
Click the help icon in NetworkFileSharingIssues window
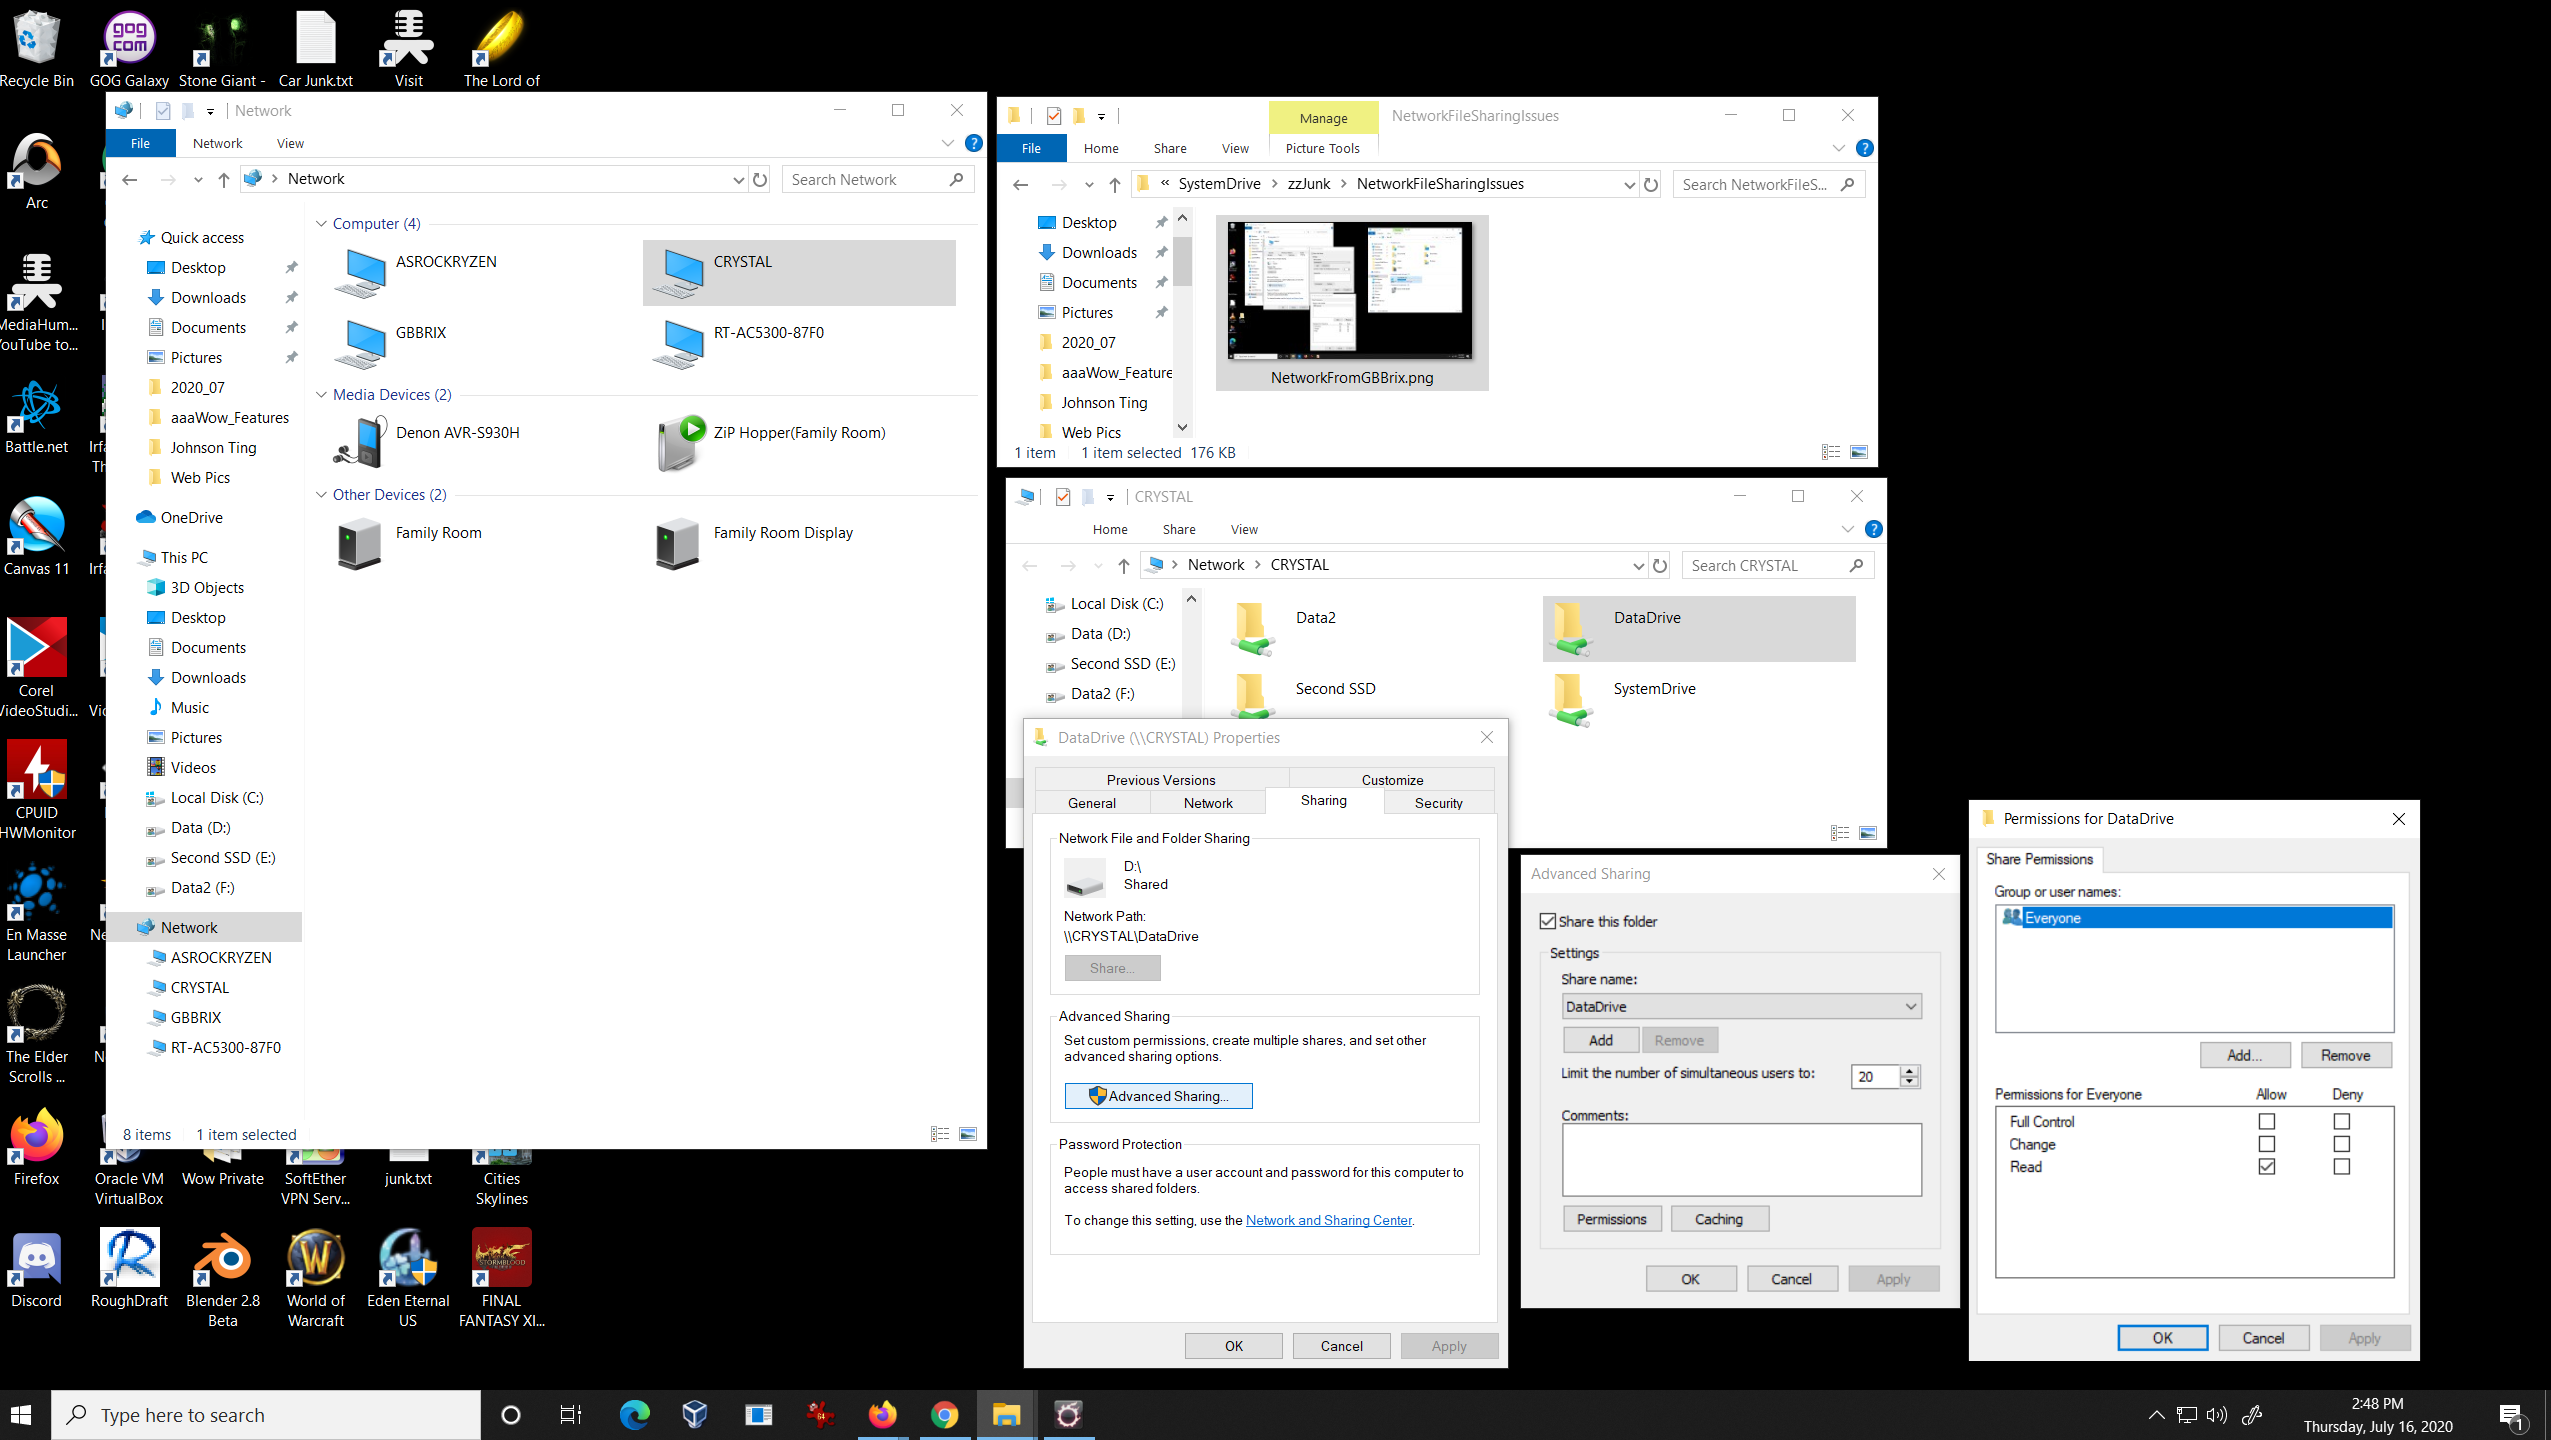(x=1864, y=148)
